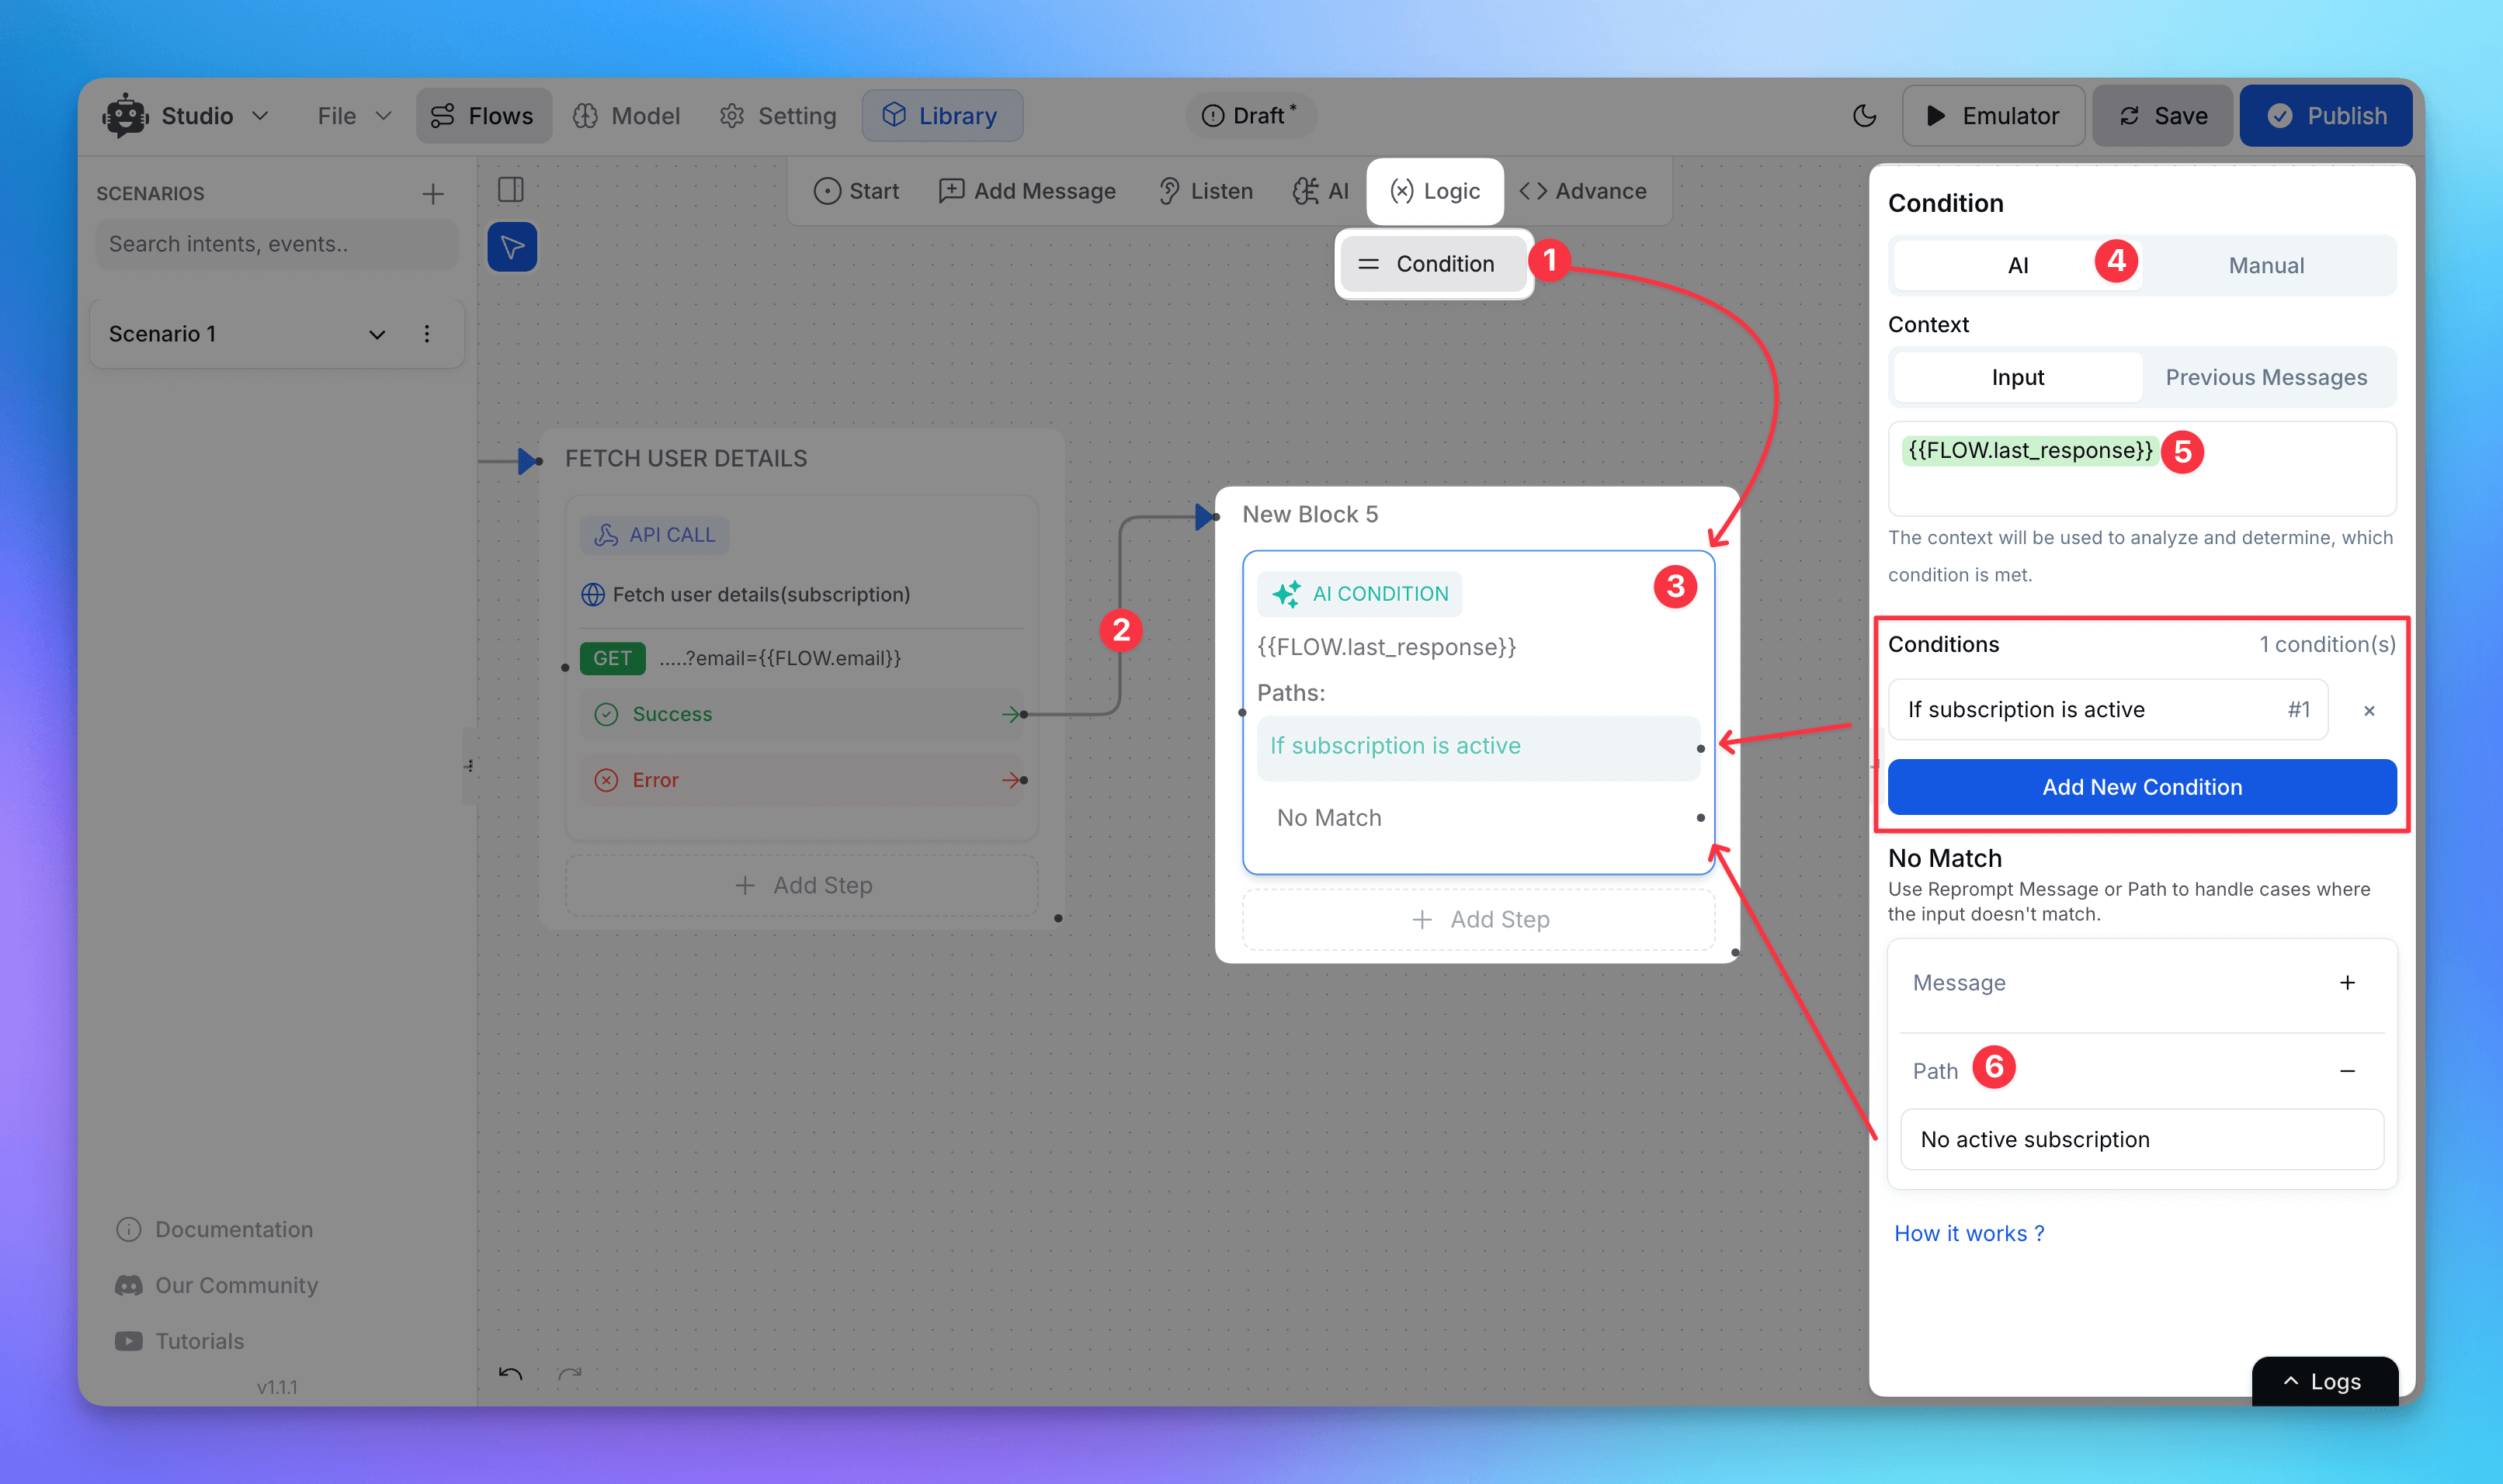The height and width of the screenshot is (1484, 2503).
Task: Publish the flow
Action: [2325, 116]
